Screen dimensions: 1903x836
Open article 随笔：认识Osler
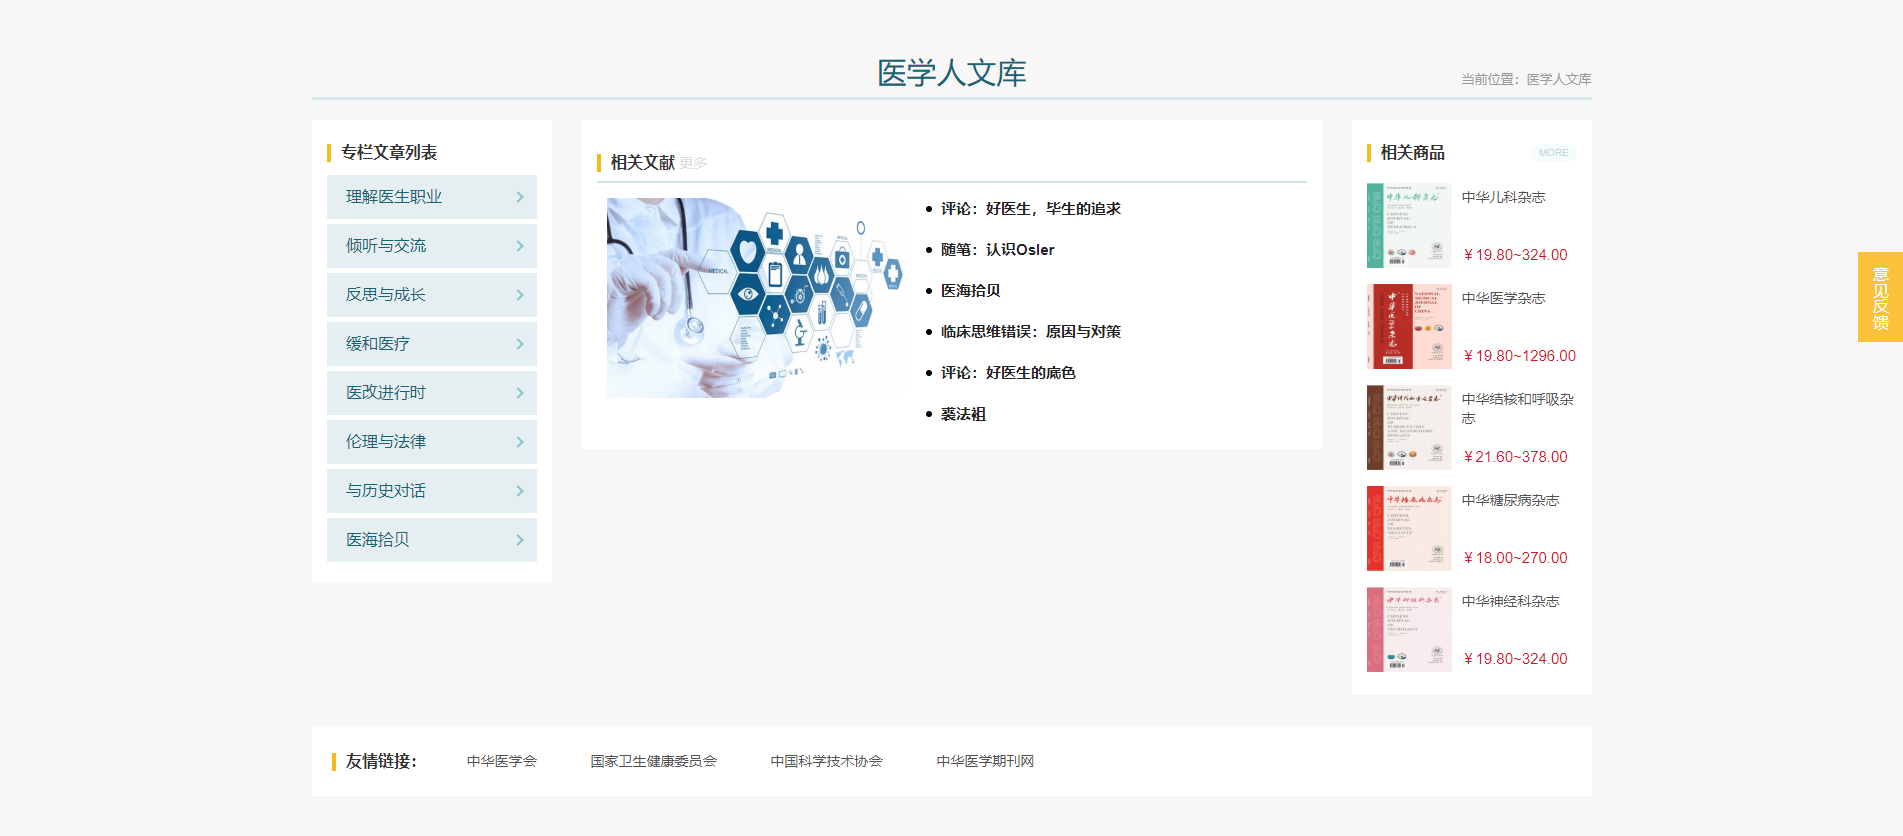(x=997, y=250)
